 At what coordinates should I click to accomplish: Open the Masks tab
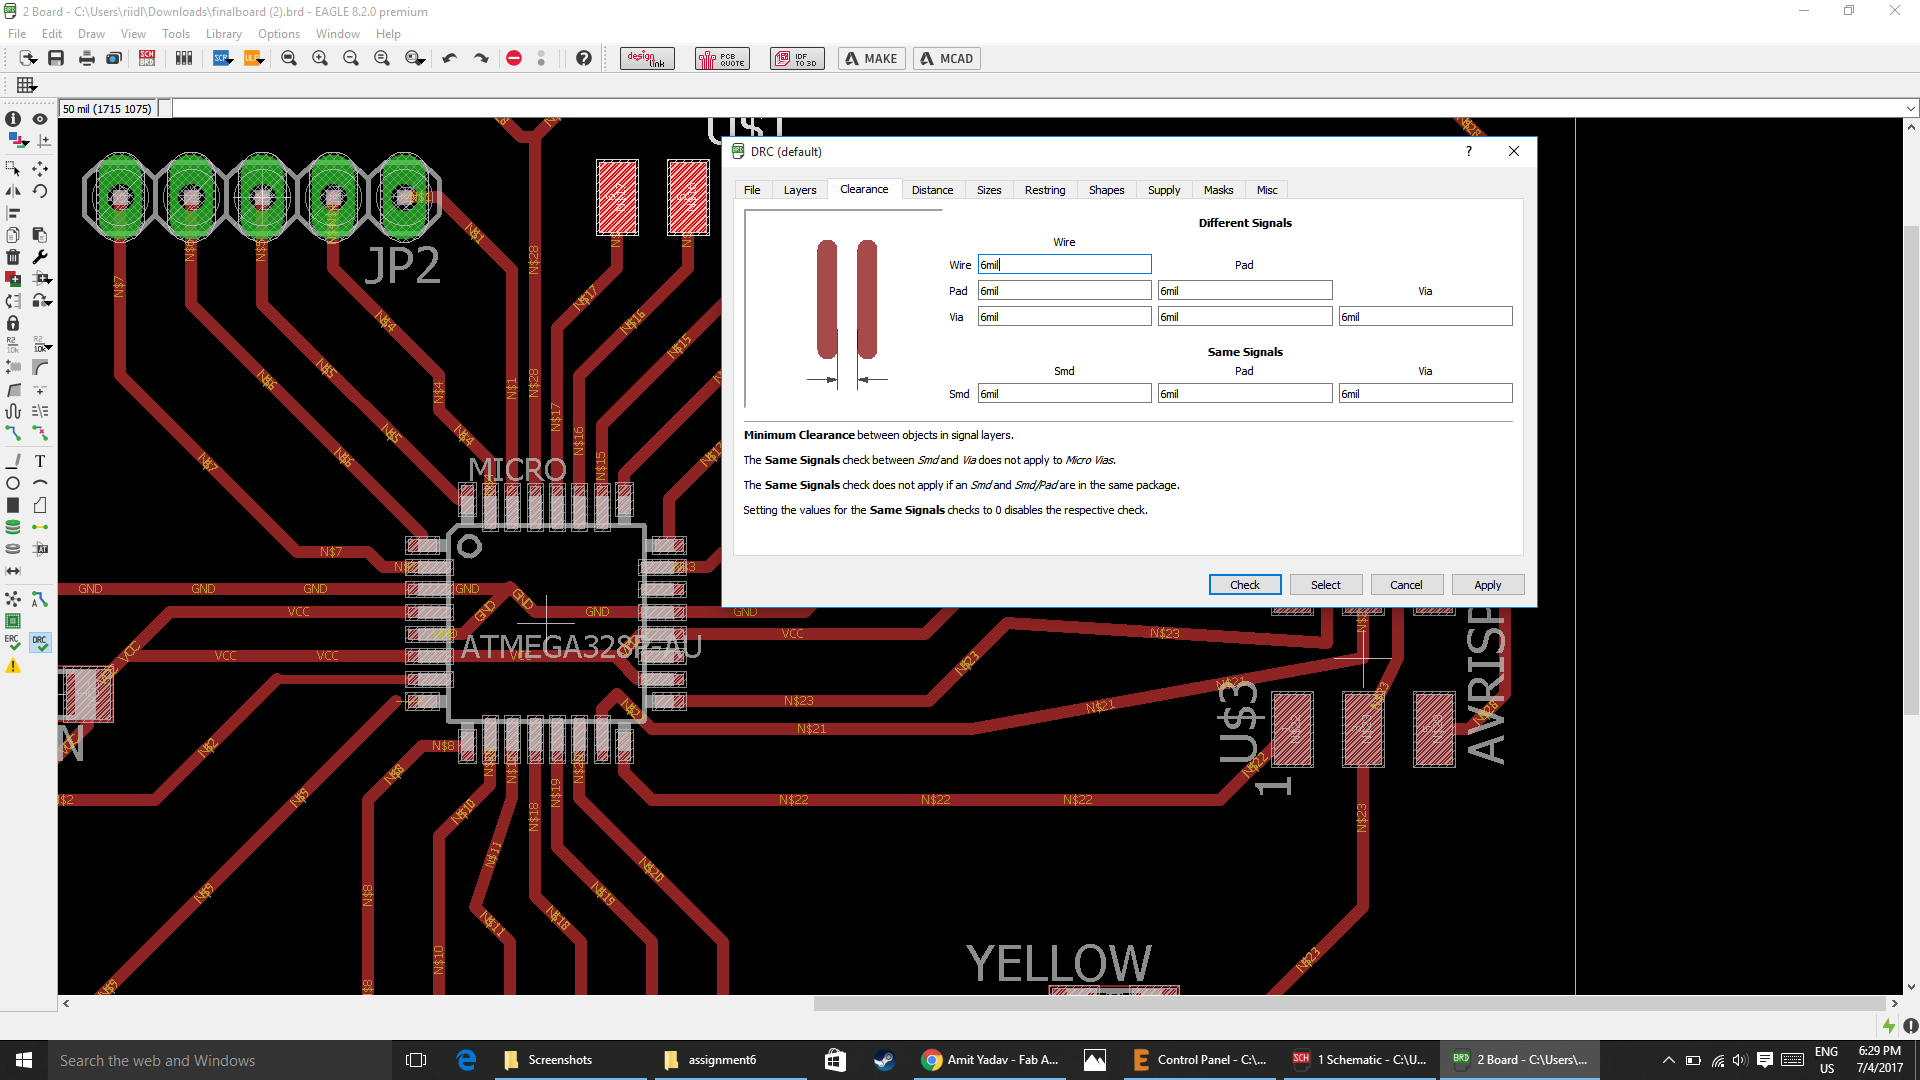tap(1218, 190)
